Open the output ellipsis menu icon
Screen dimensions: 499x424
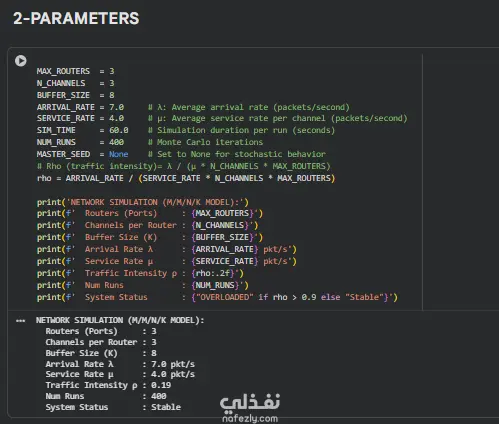coord(20,321)
